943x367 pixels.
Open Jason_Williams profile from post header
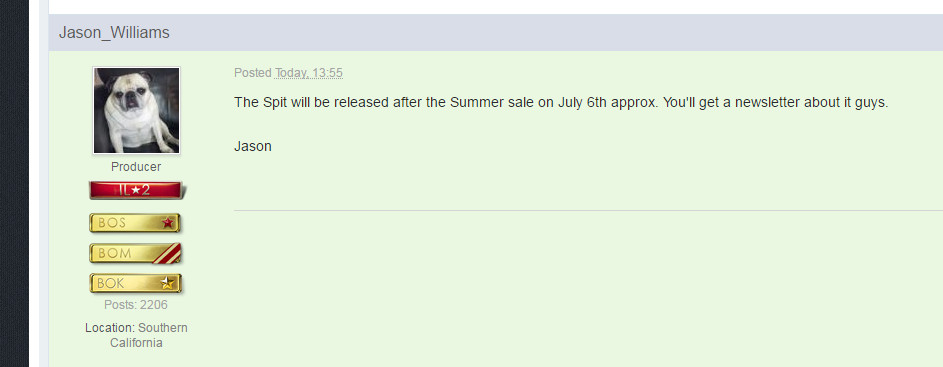pos(114,32)
